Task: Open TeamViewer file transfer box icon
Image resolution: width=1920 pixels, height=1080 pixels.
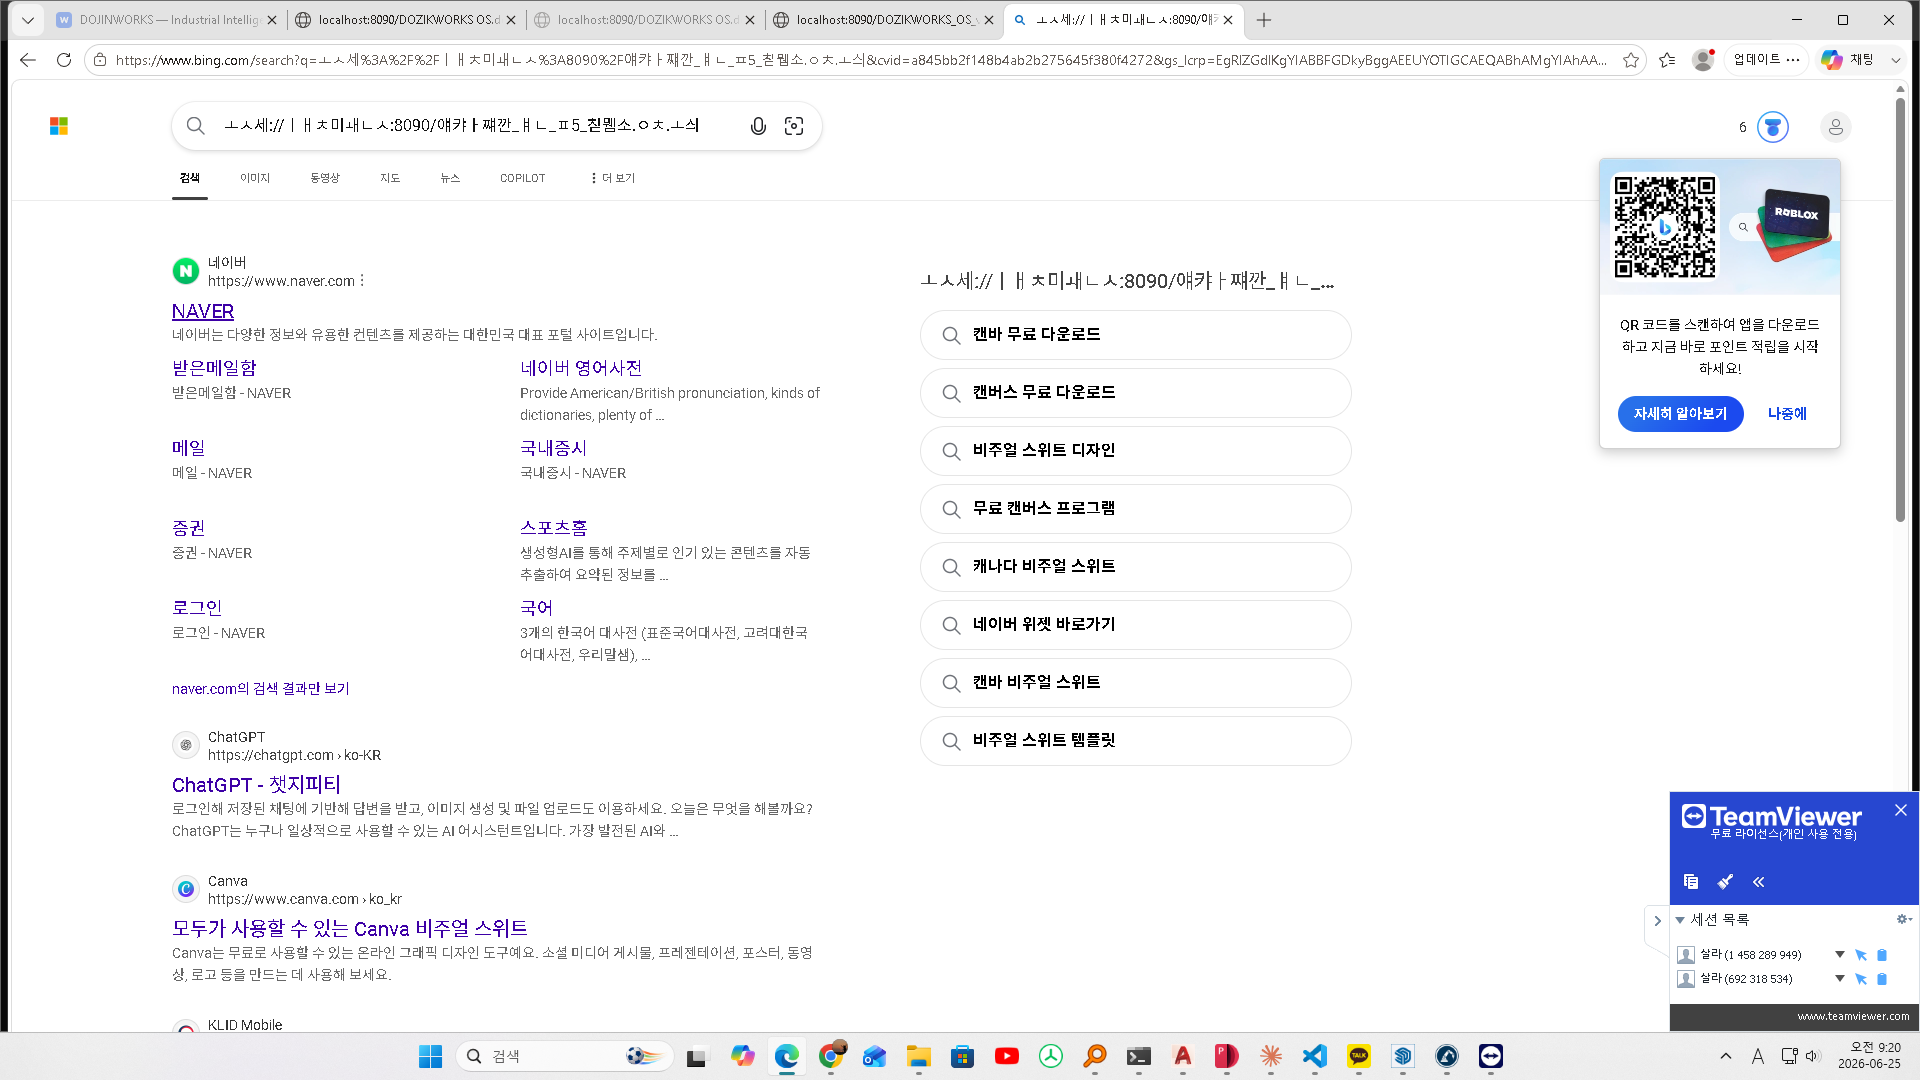Action: coord(1691,882)
